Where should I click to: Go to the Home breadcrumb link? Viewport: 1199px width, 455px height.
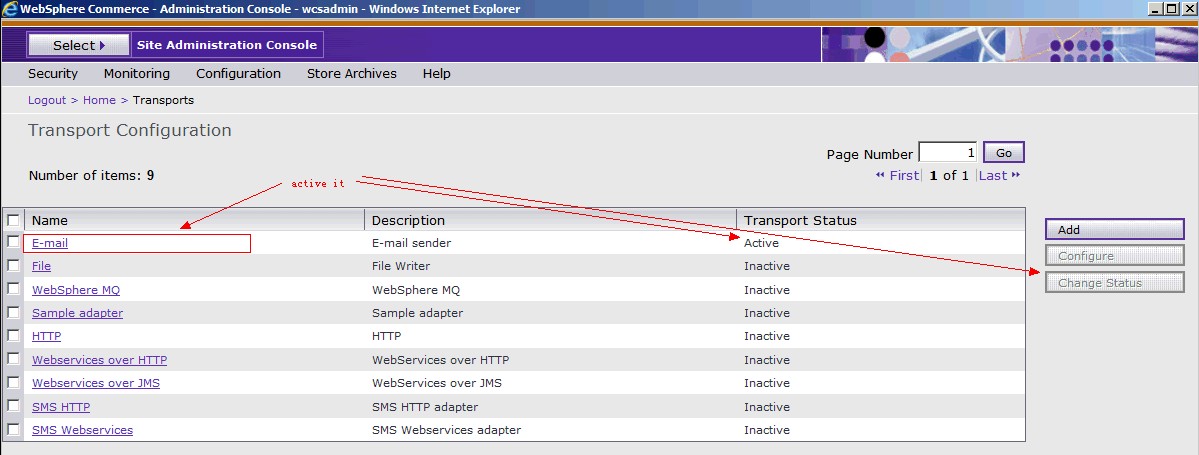[99, 100]
